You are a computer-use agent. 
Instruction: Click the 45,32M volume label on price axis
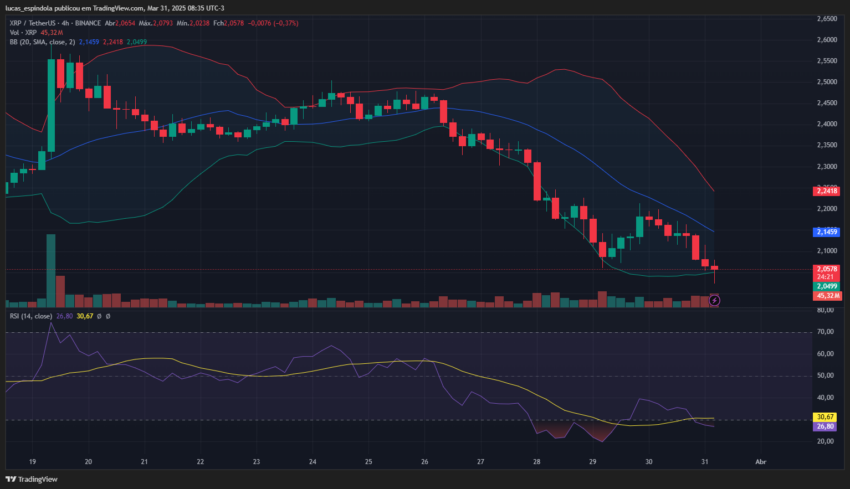point(827,295)
